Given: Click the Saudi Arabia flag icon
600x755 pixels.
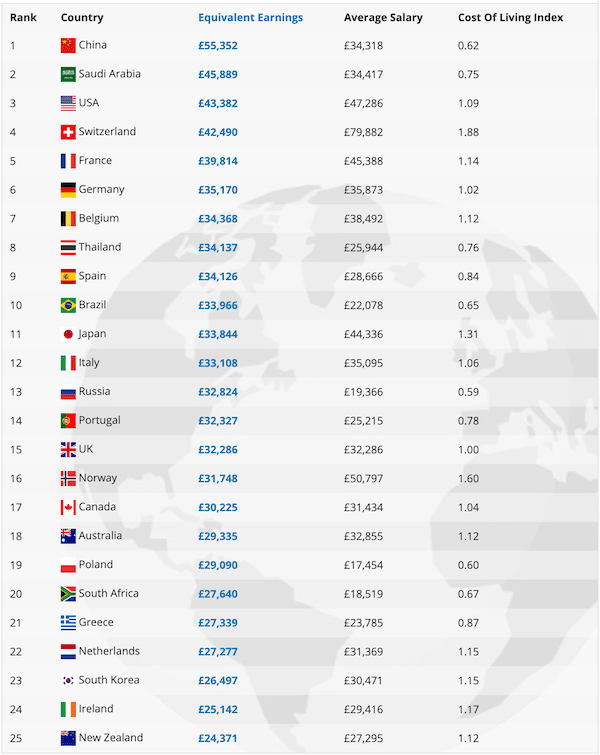Looking at the screenshot, I should [68, 74].
